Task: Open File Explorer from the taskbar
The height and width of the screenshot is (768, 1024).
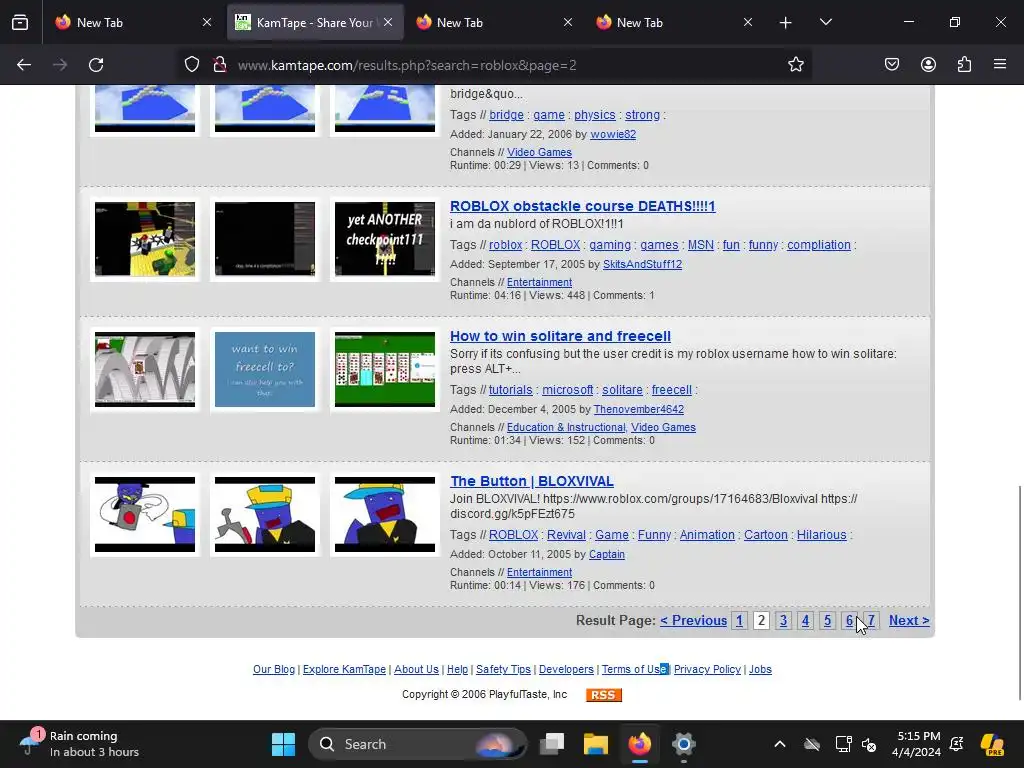Action: [x=596, y=744]
